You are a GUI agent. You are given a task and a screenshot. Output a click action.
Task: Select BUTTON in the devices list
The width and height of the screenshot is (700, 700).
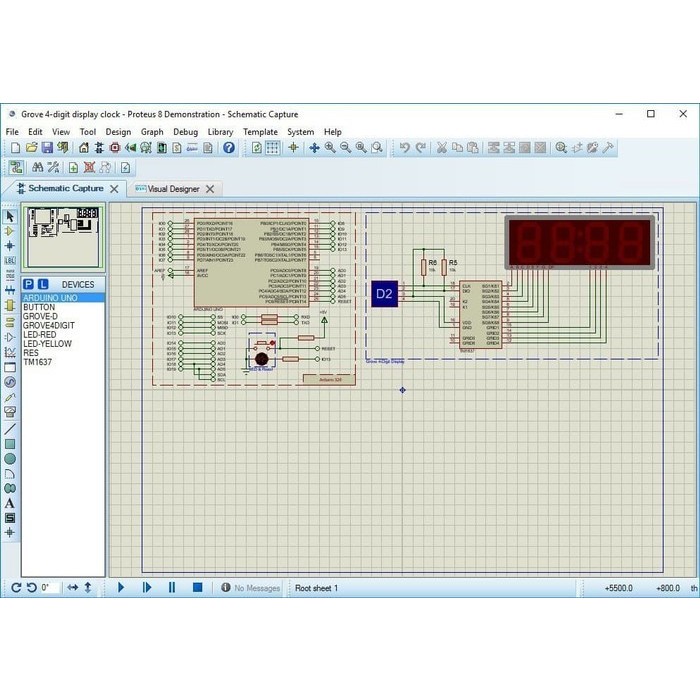click(x=63, y=307)
